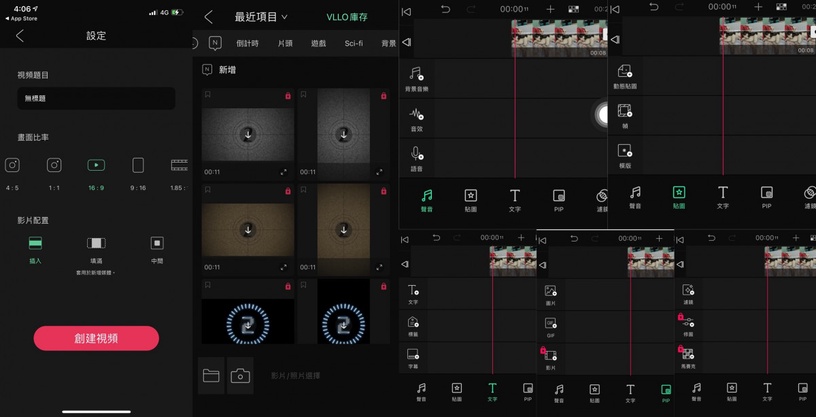Open the 背景 category tab
Screen dimensions: 816x417
389,44
